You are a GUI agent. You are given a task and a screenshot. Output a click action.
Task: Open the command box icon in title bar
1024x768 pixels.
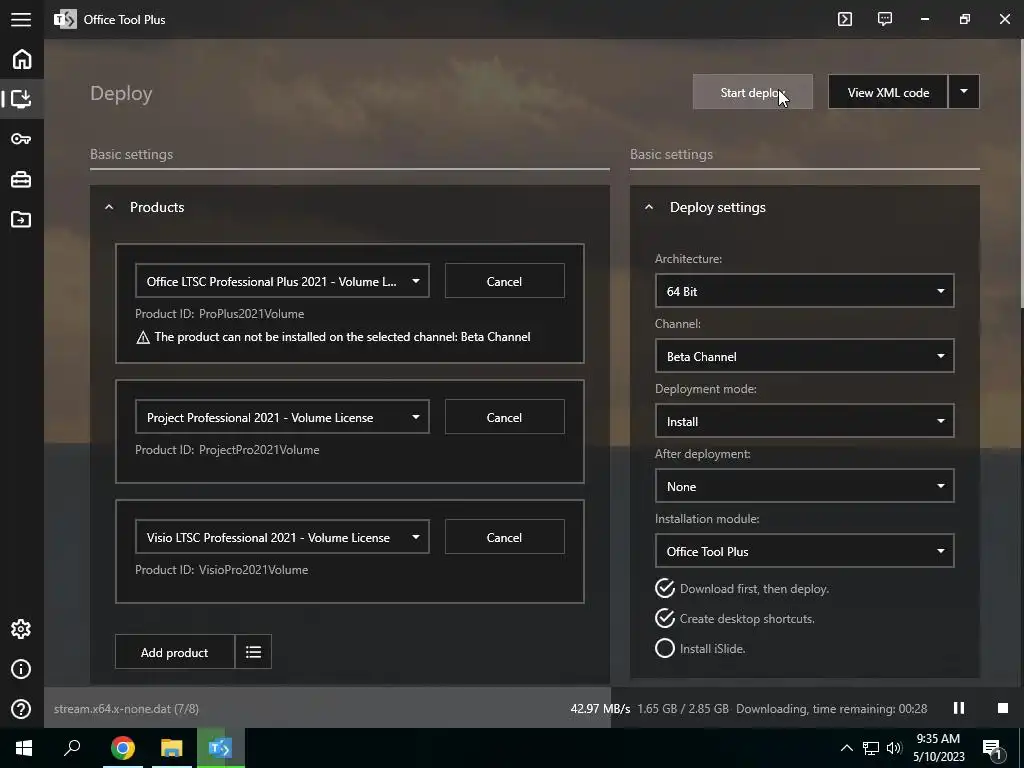coord(845,19)
